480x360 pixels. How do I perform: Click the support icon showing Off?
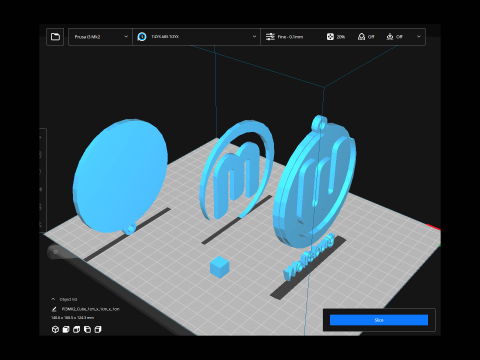361,37
